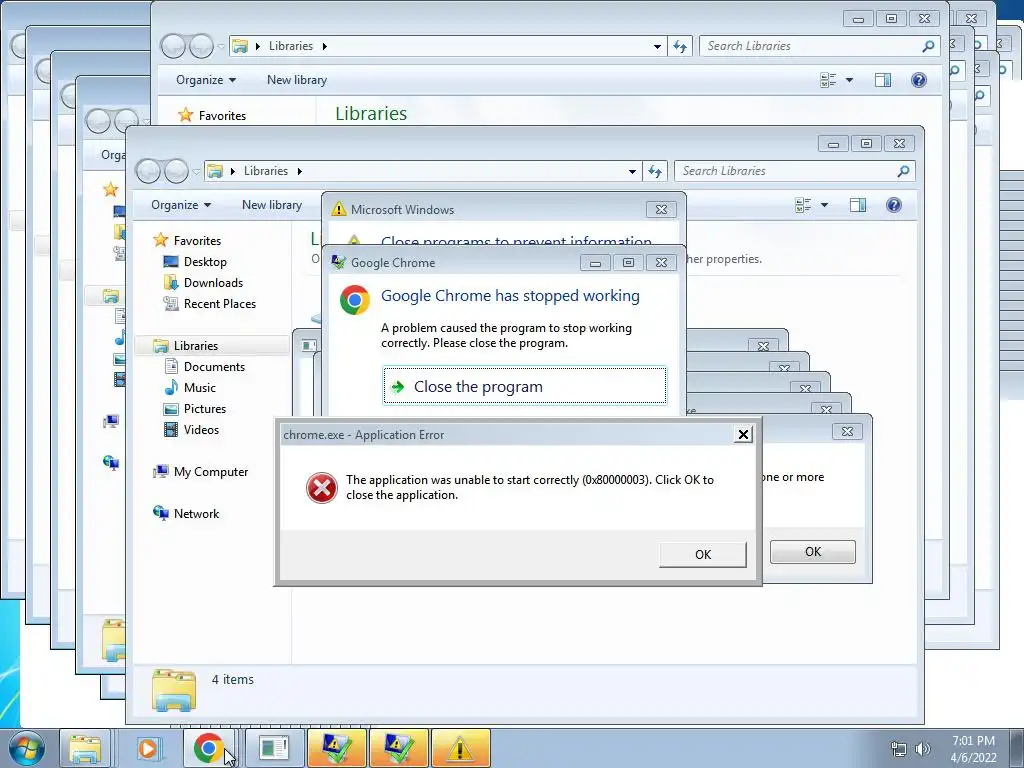
Task: Open Downloads in the Favorites list
Action: [213, 283]
